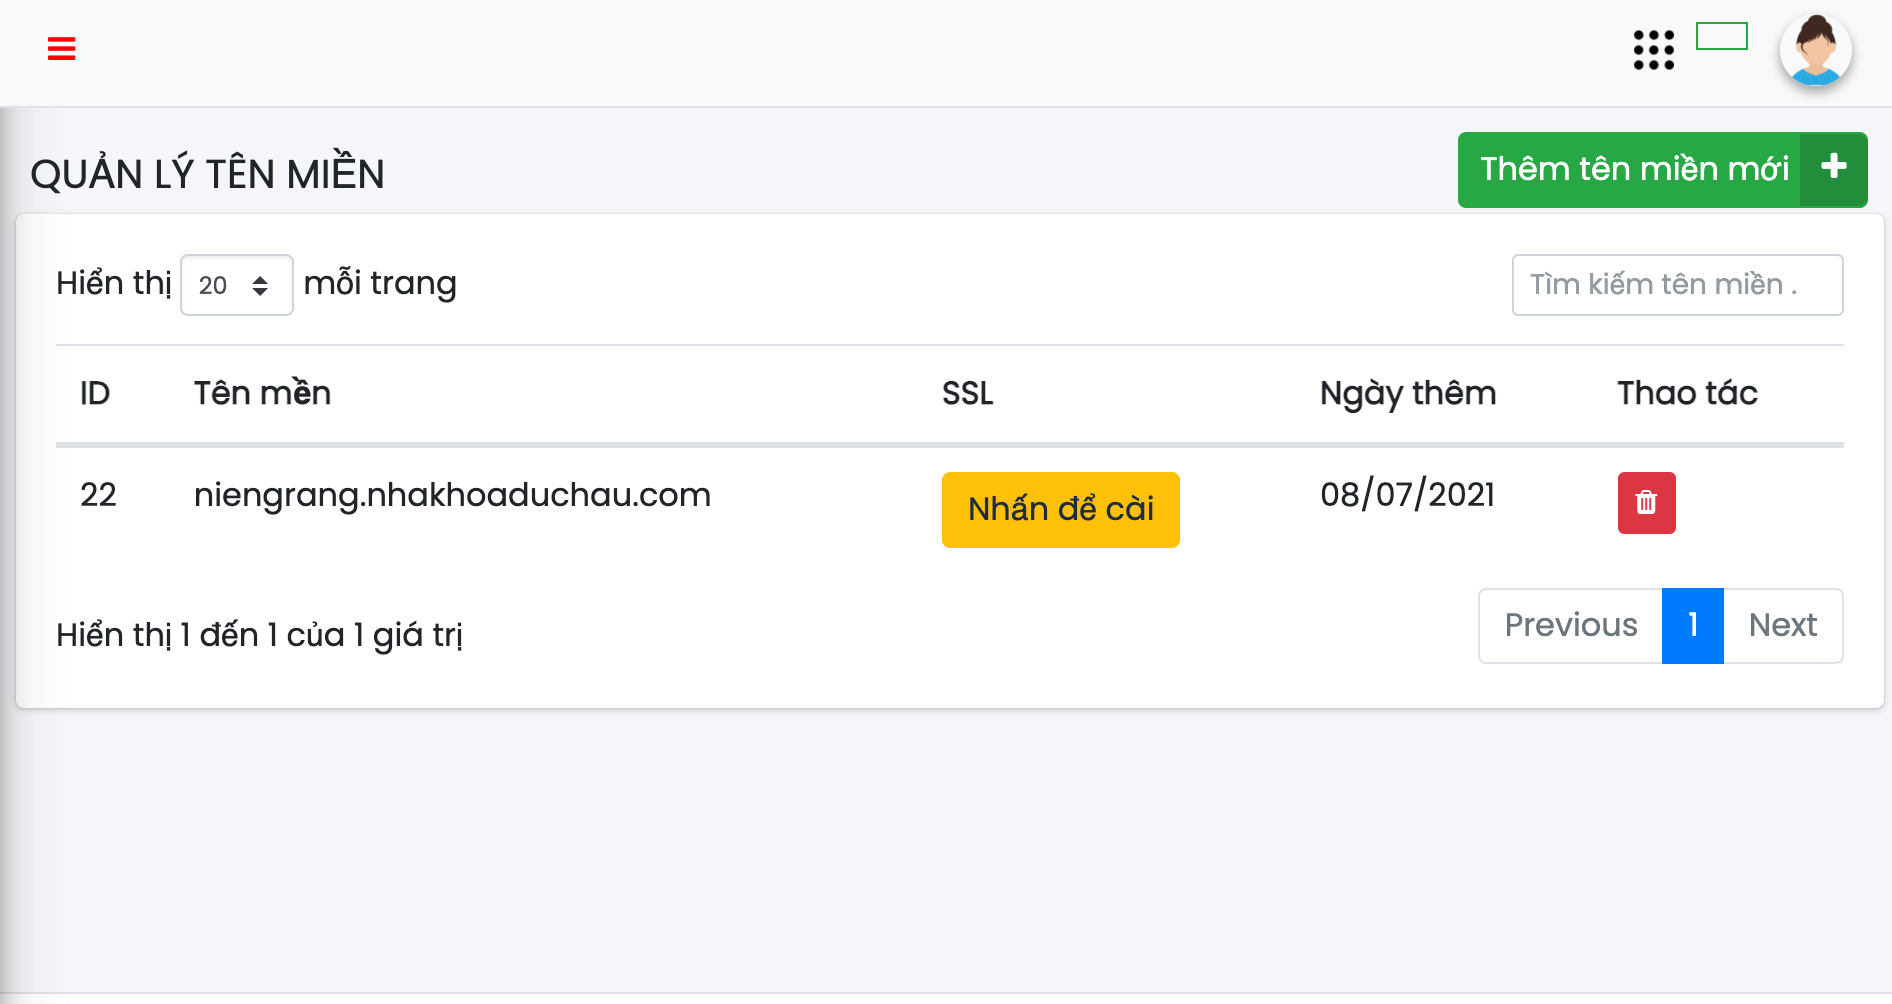Go to the Next page
Image resolution: width=1892 pixels, height=1004 pixels.
pyautogui.click(x=1782, y=625)
